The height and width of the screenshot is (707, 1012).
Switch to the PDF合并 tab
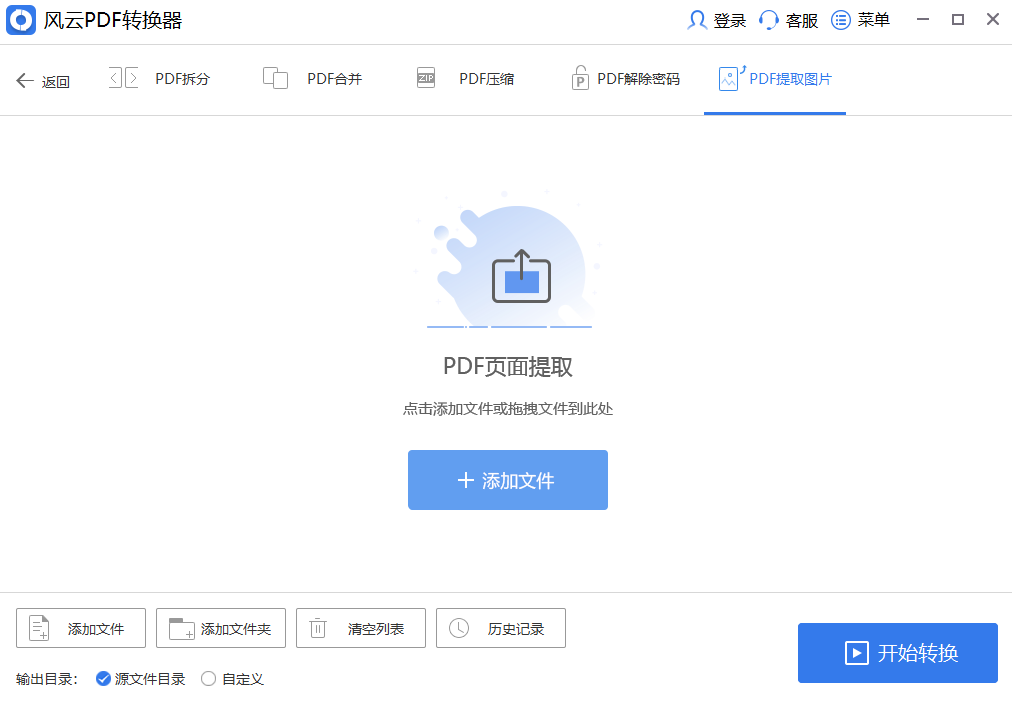334,79
